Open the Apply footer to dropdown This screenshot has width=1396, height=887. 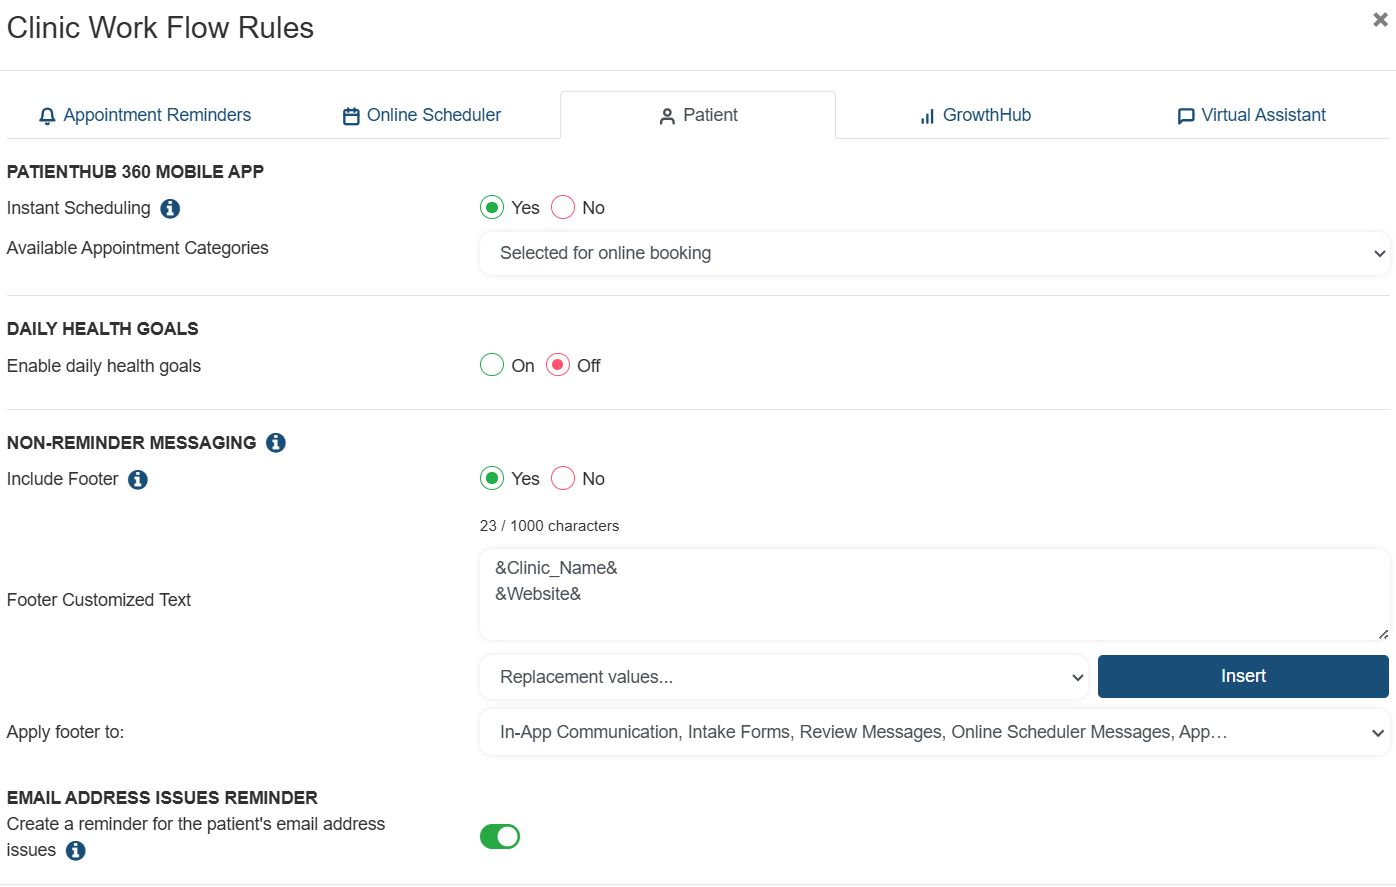pos(935,732)
